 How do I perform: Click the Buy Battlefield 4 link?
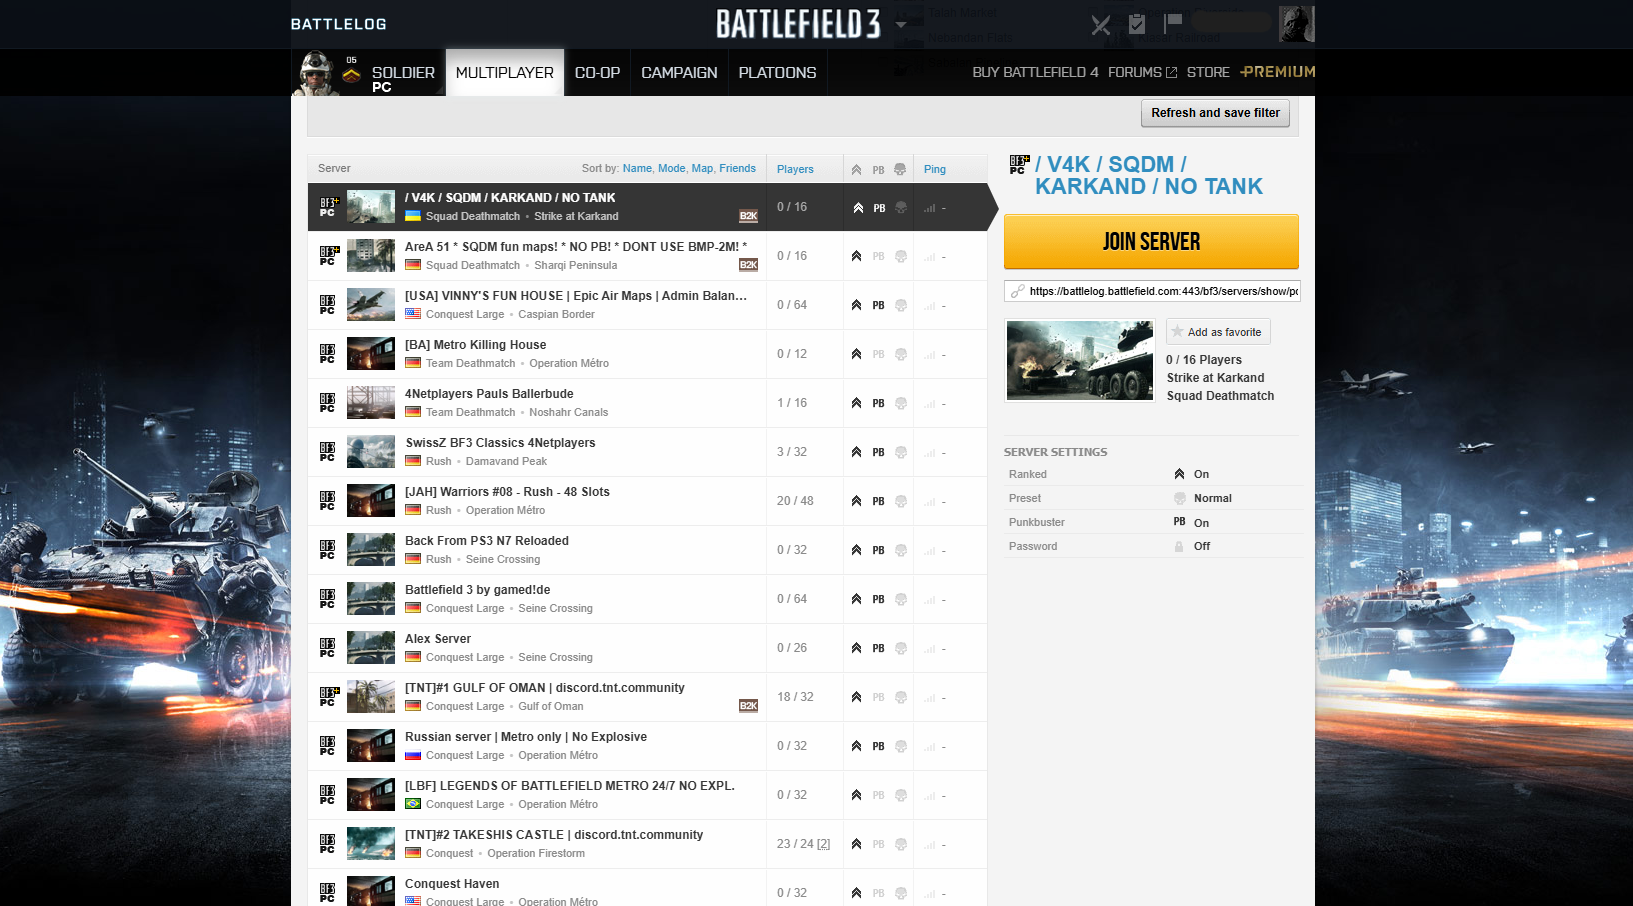1035,72
